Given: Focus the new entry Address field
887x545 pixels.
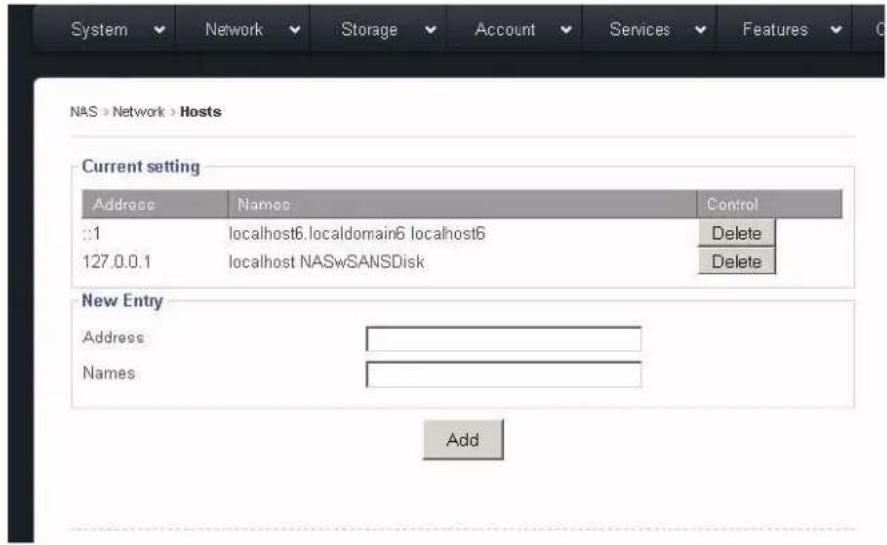Looking at the screenshot, I should pyautogui.click(x=503, y=339).
